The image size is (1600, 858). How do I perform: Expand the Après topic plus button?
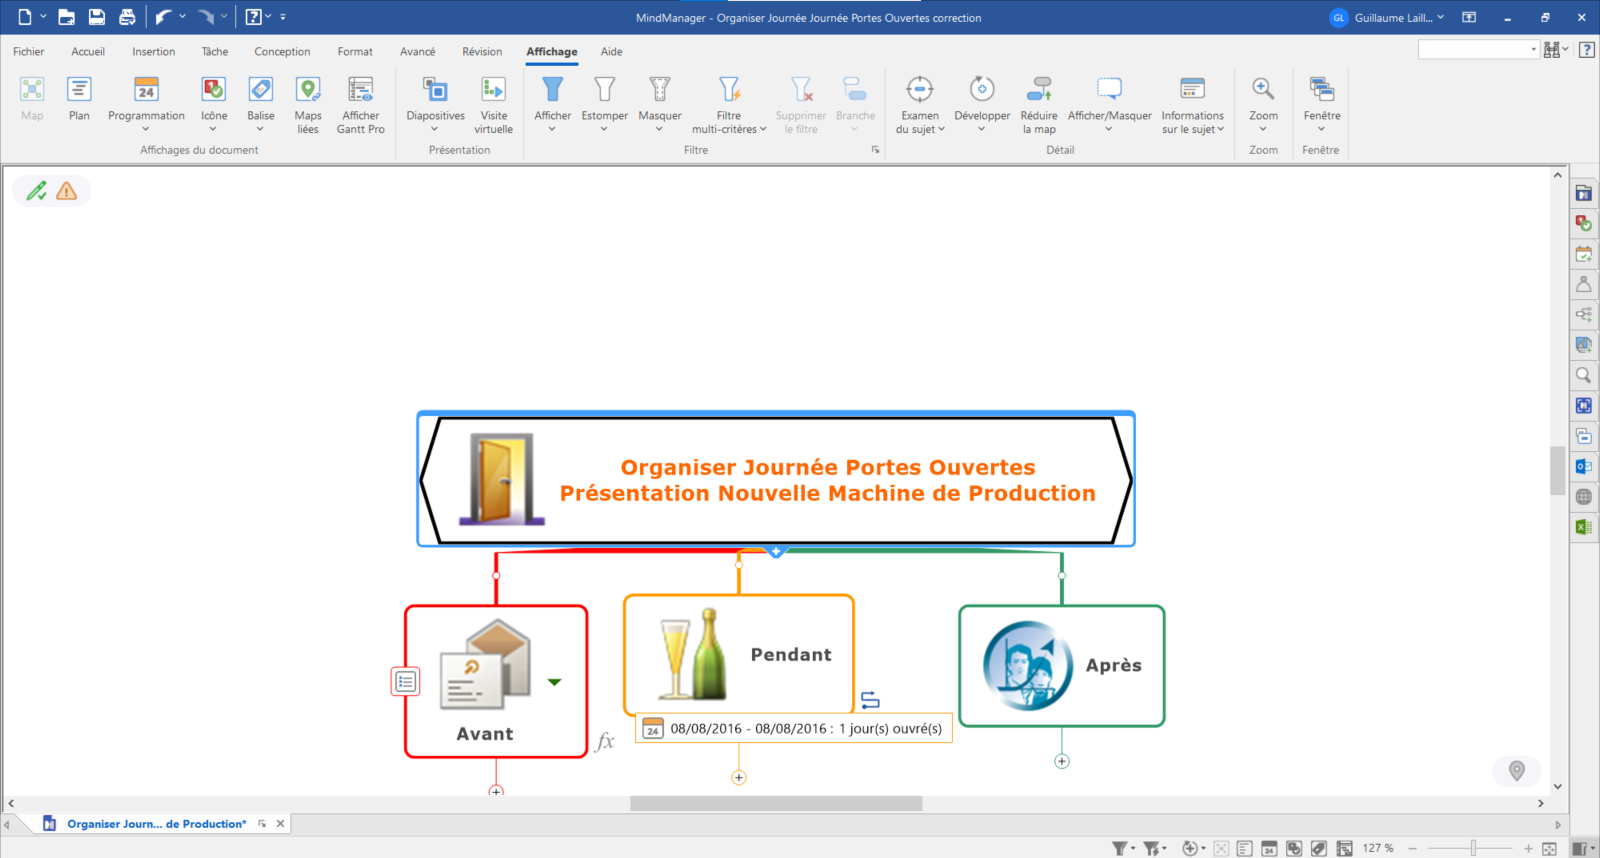pyautogui.click(x=1062, y=762)
